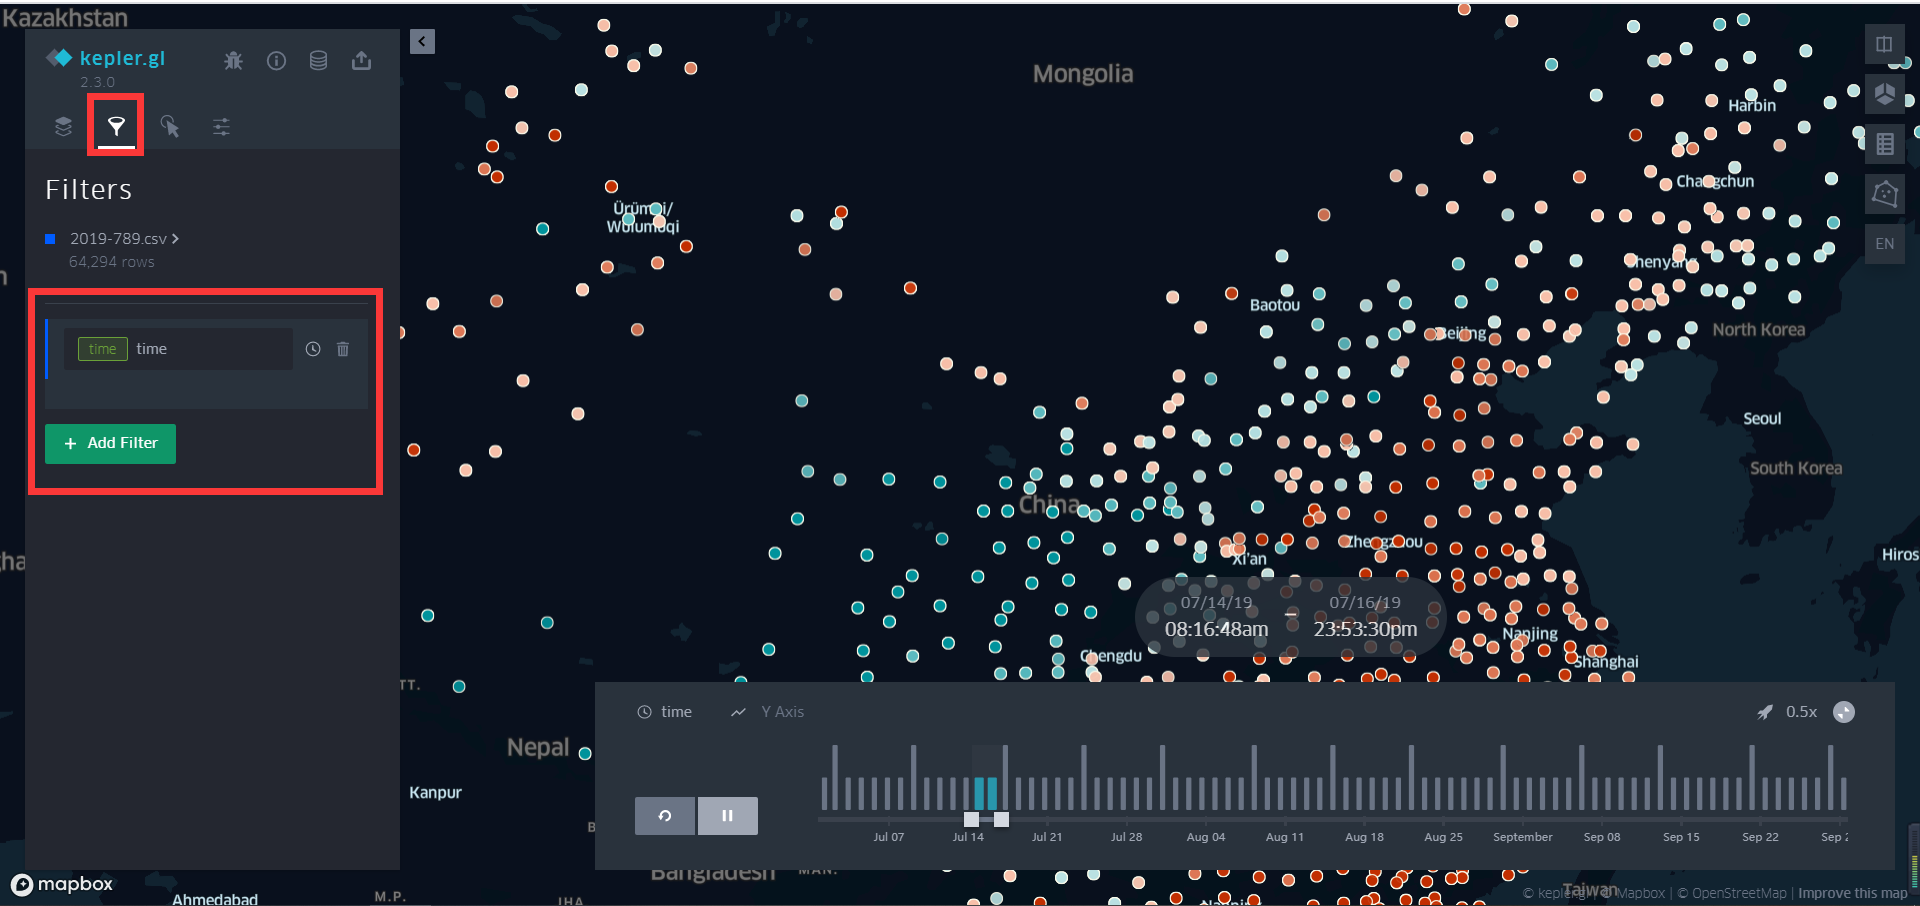Open the Filters tab in the sidebar
This screenshot has width=1920, height=906.
[x=115, y=125]
